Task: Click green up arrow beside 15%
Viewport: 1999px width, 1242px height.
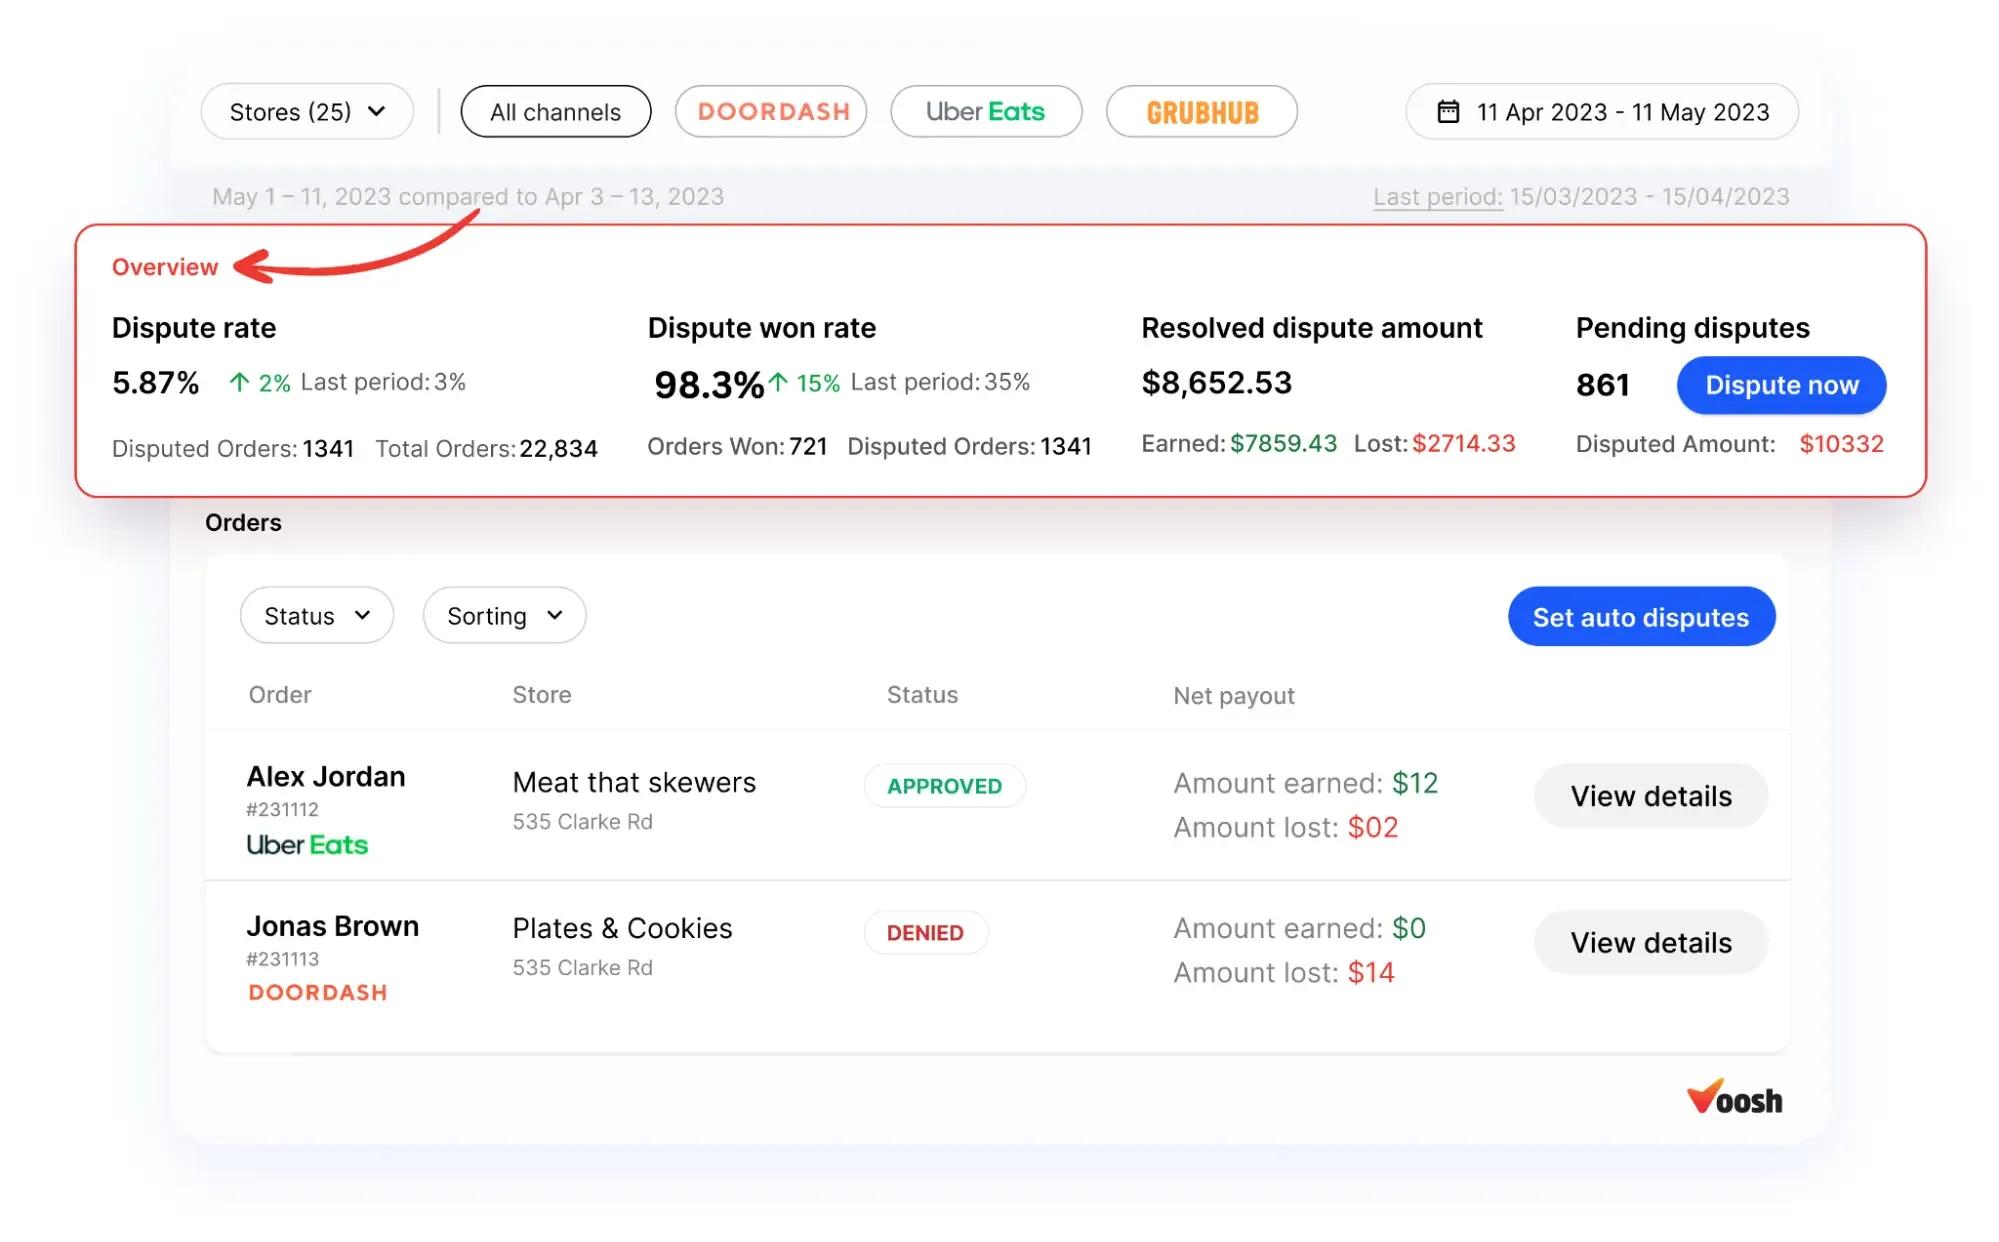Action: [x=778, y=382]
